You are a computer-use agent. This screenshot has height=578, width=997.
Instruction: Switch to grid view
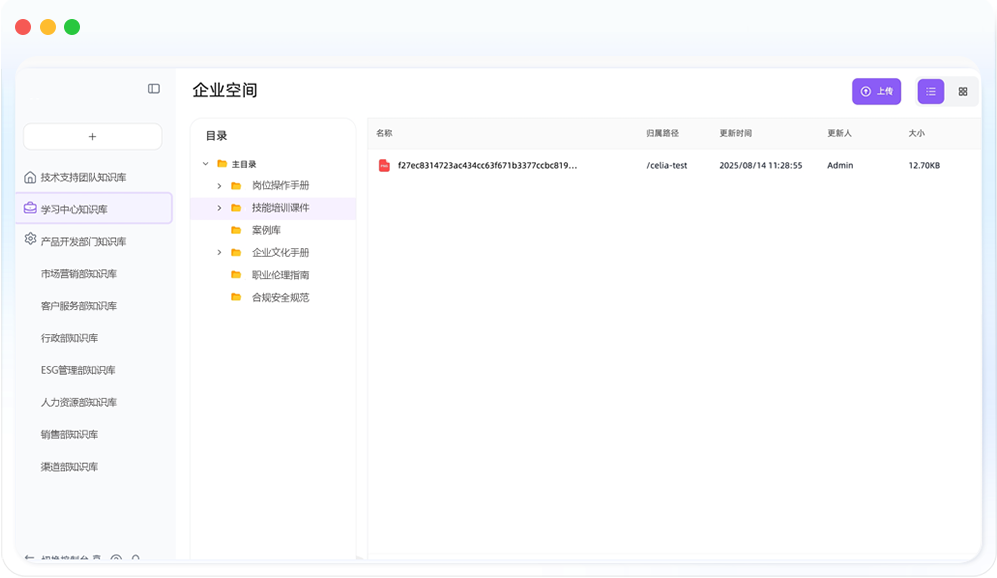pos(963,91)
